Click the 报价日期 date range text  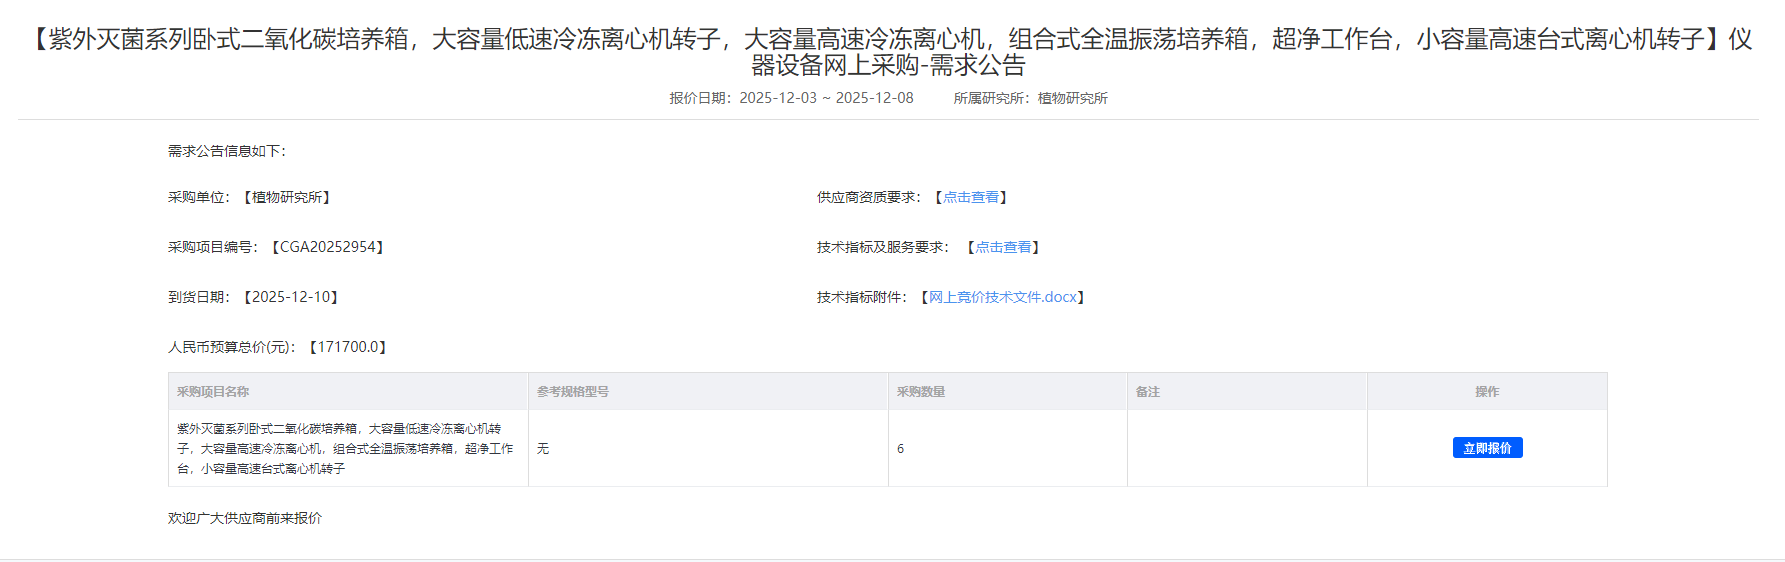coord(825,98)
